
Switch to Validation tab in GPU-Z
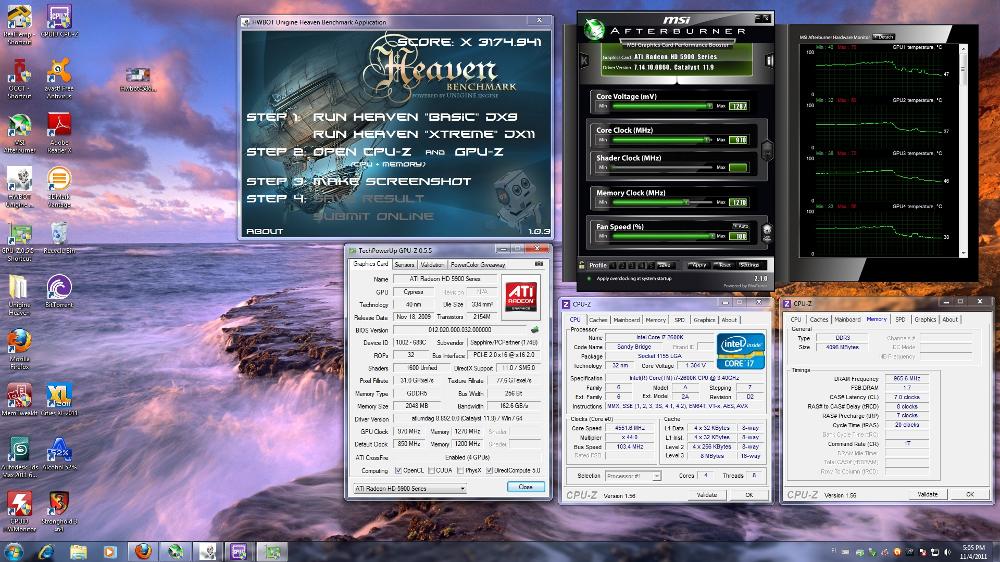[432, 265]
